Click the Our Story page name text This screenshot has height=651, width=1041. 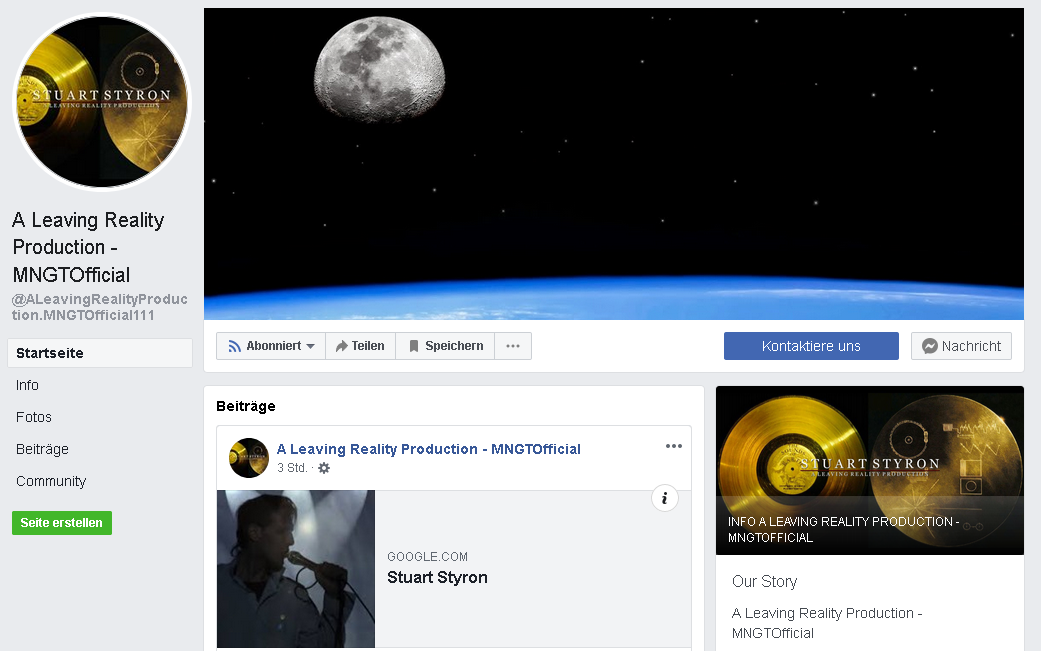(x=827, y=623)
